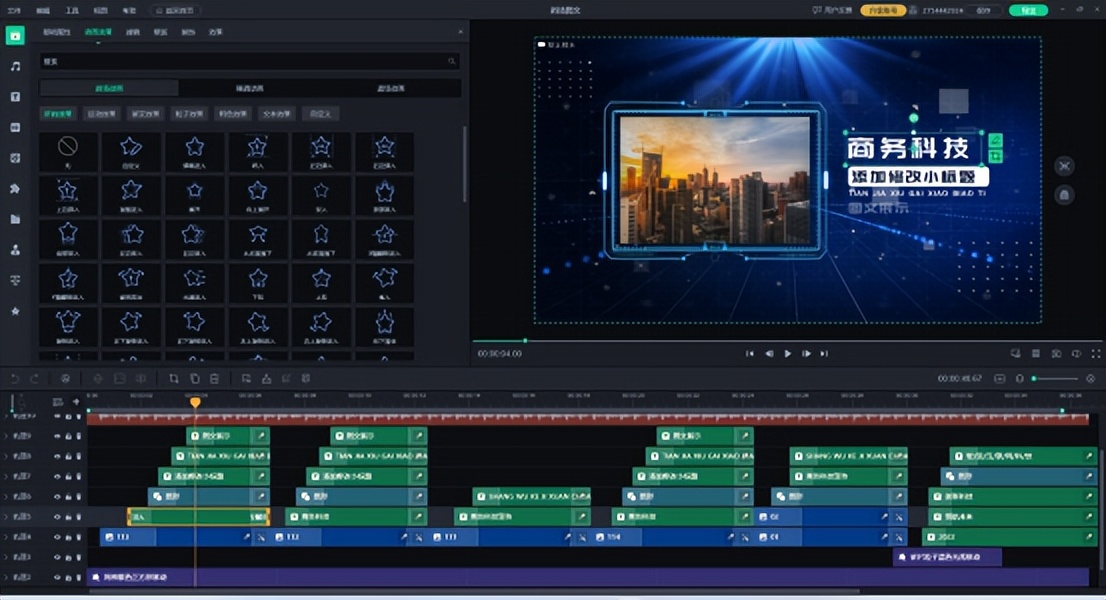The image size is (1106, 600).
Task: Open the music note audio sidebar icon
Action: (16, 66)
